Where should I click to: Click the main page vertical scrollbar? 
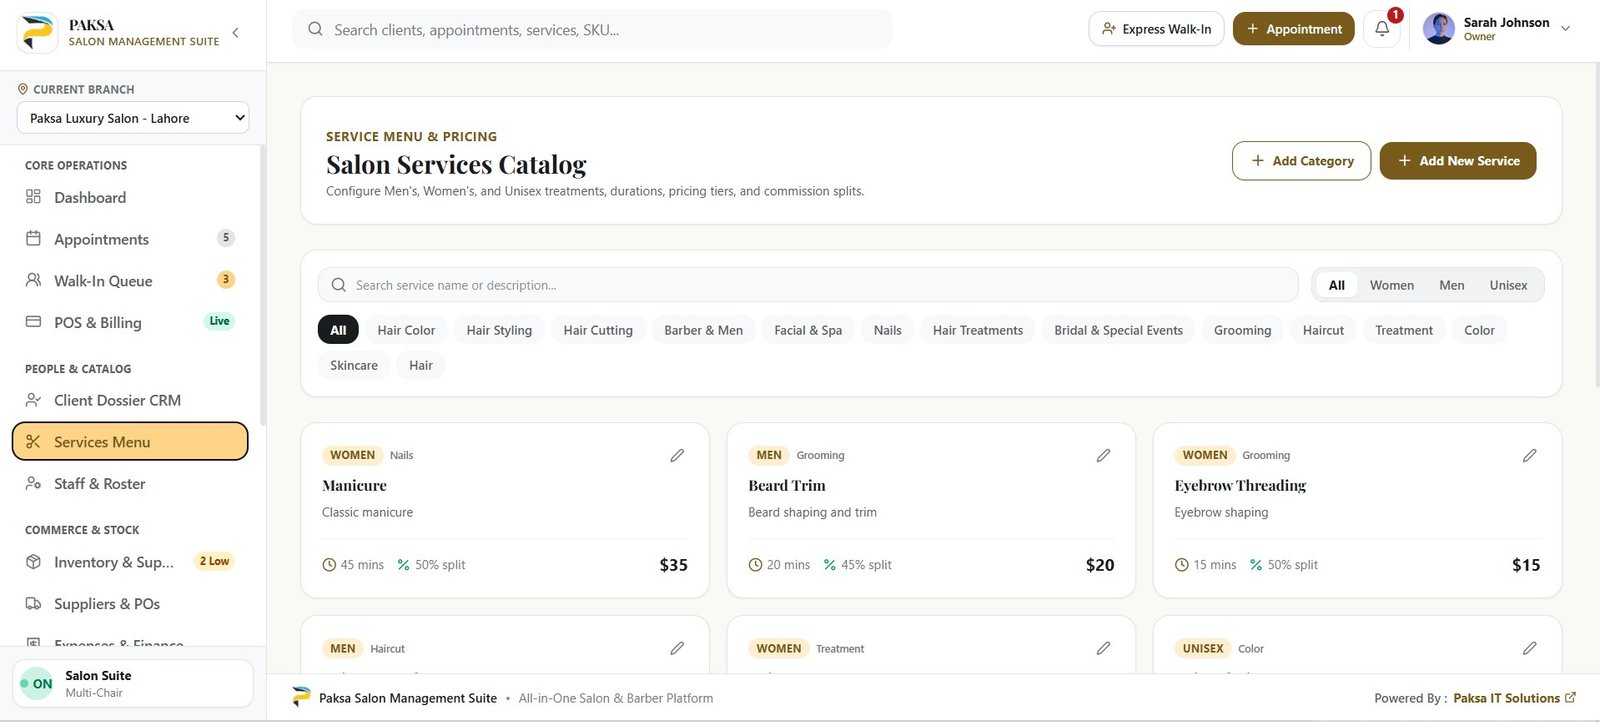(1596, 225)
